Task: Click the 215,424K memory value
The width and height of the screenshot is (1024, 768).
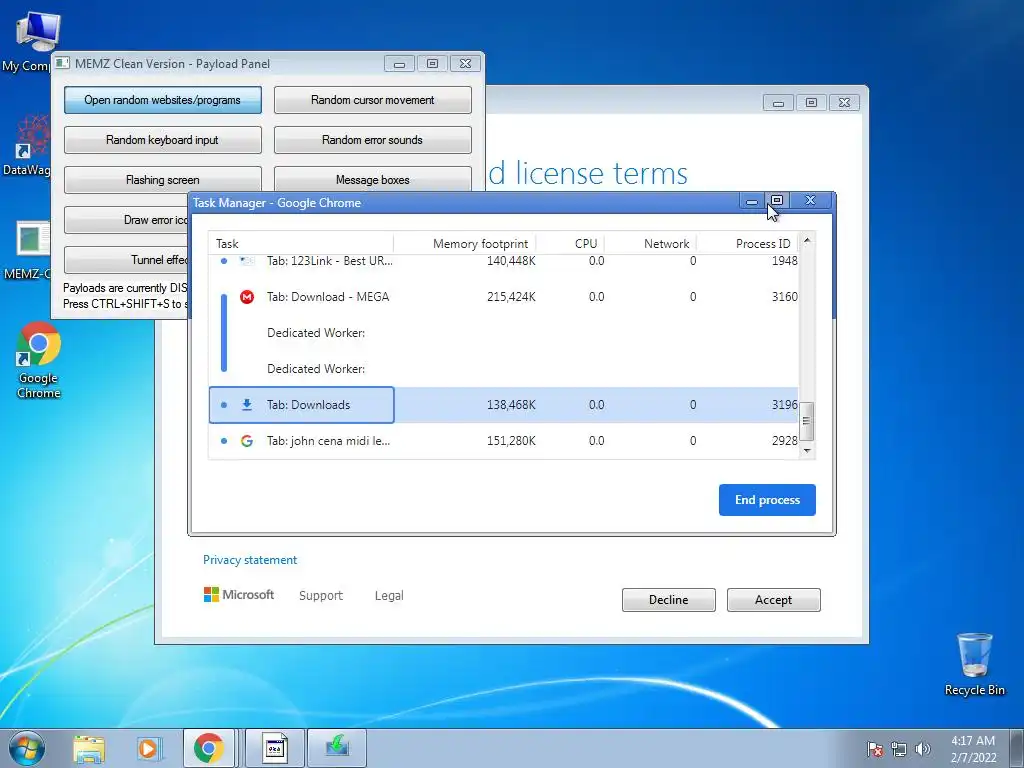Action: tap(511, 297)
